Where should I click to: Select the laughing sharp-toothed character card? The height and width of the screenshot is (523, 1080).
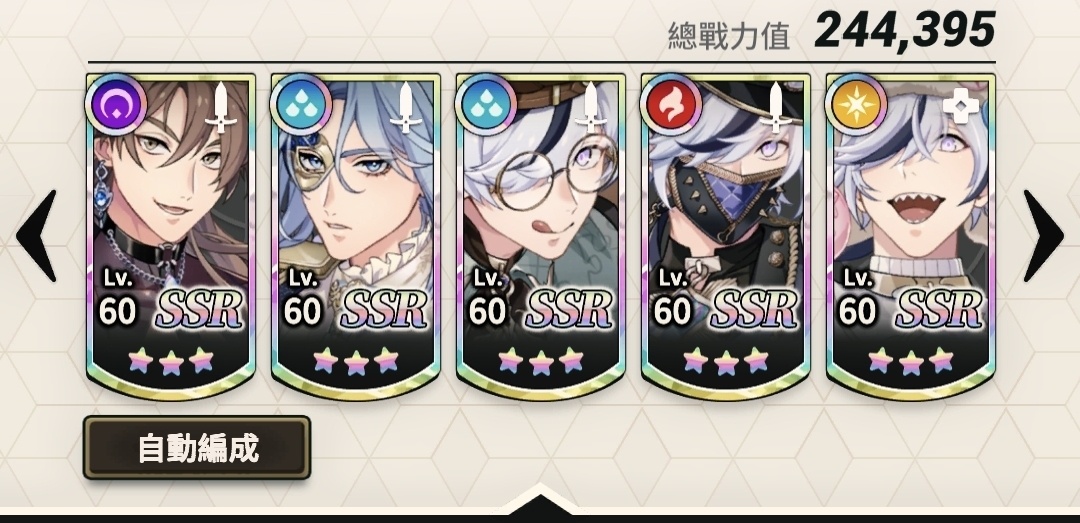click(x=911, y=236)
